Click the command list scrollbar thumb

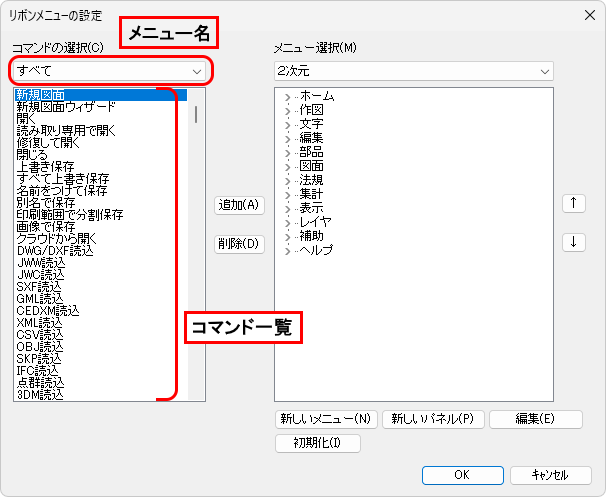point(196,114)
